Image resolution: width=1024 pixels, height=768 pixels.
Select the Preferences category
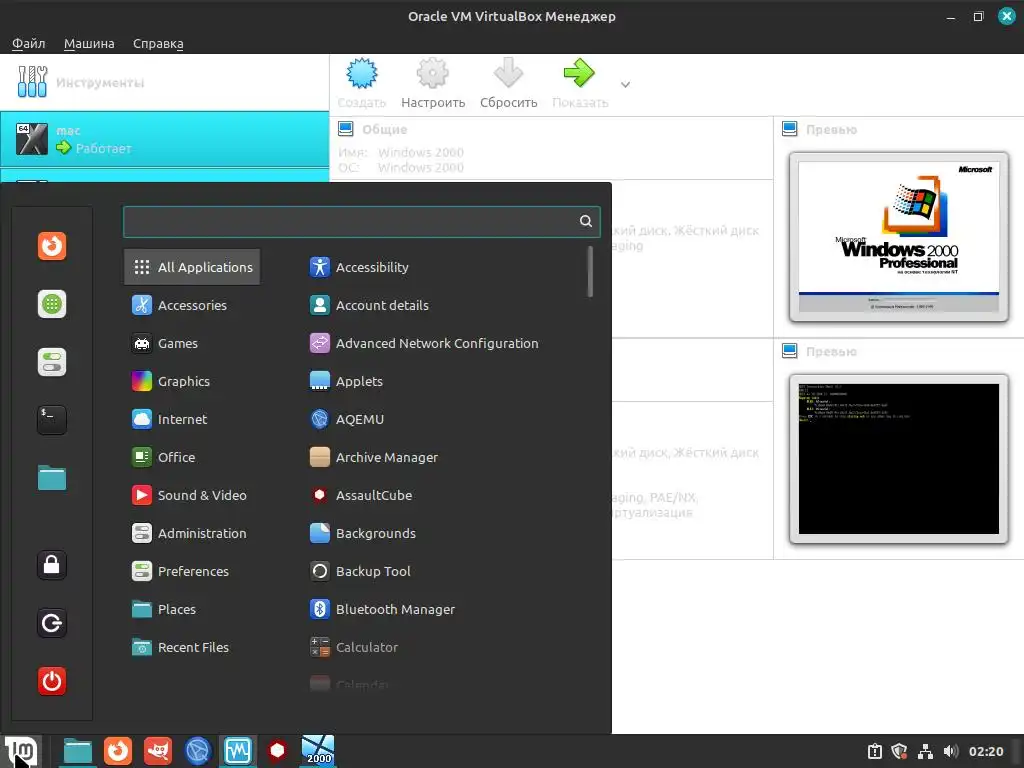(x=192, y=571)
